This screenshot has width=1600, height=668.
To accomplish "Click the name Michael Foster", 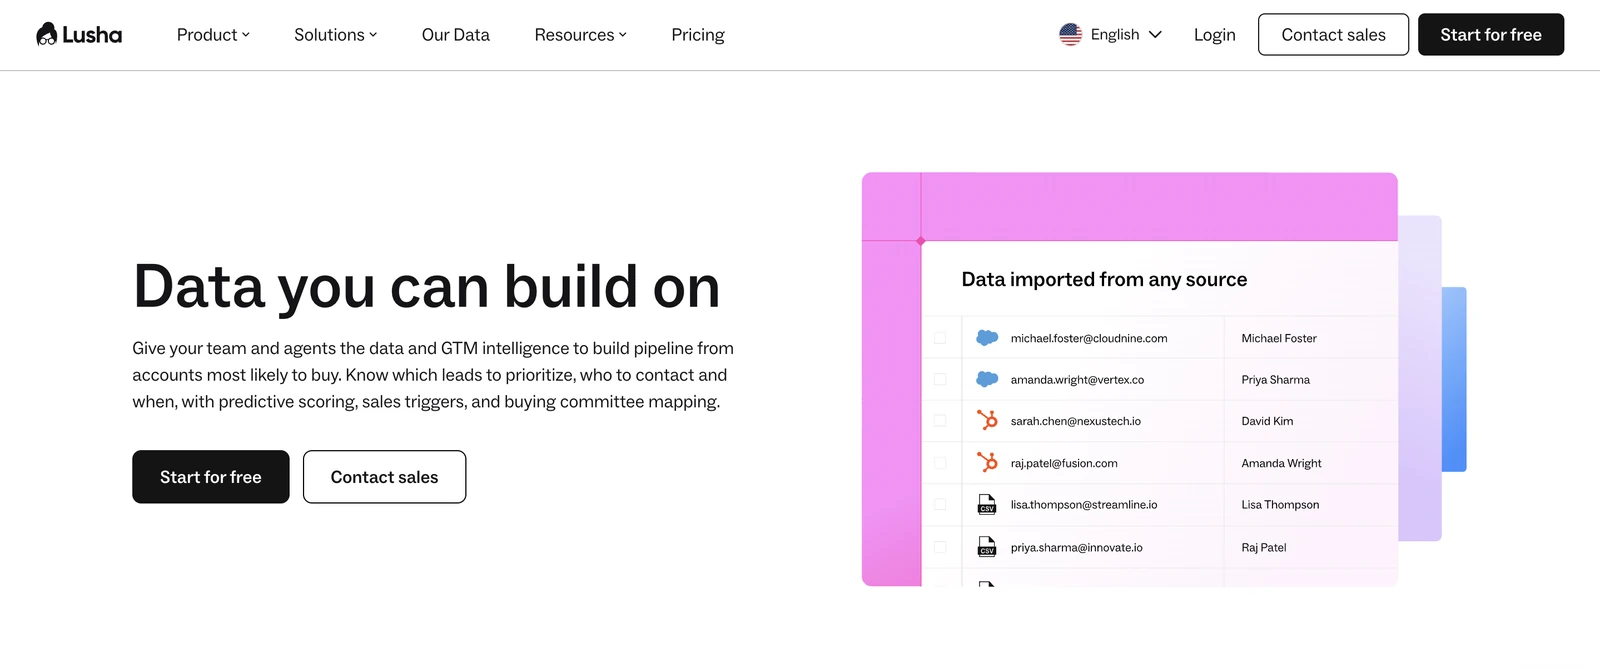I will click(x=1279, y=338).
